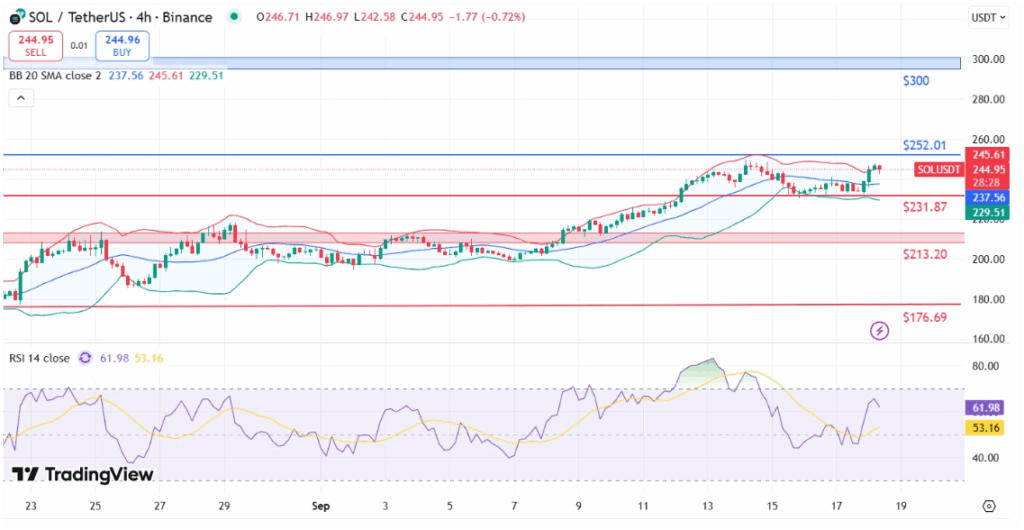Open the USDT currency dropdown

[989, 18]
